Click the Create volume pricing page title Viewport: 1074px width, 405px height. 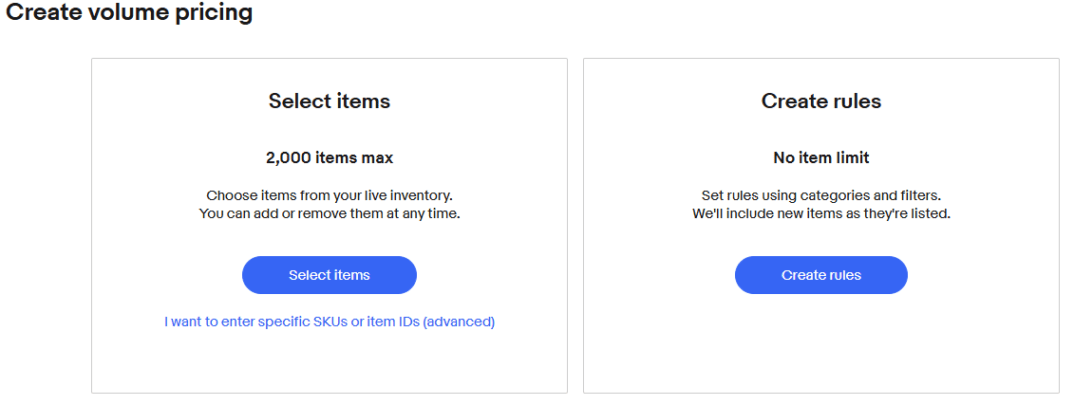129,14
